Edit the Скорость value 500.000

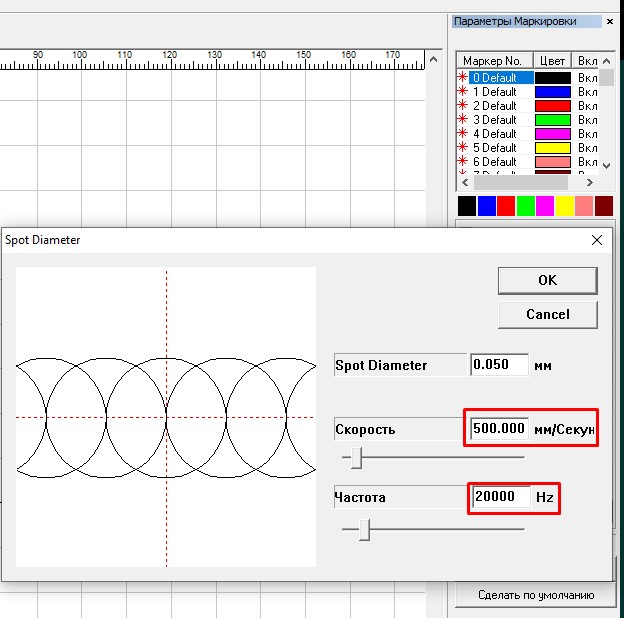coord(499,429)
